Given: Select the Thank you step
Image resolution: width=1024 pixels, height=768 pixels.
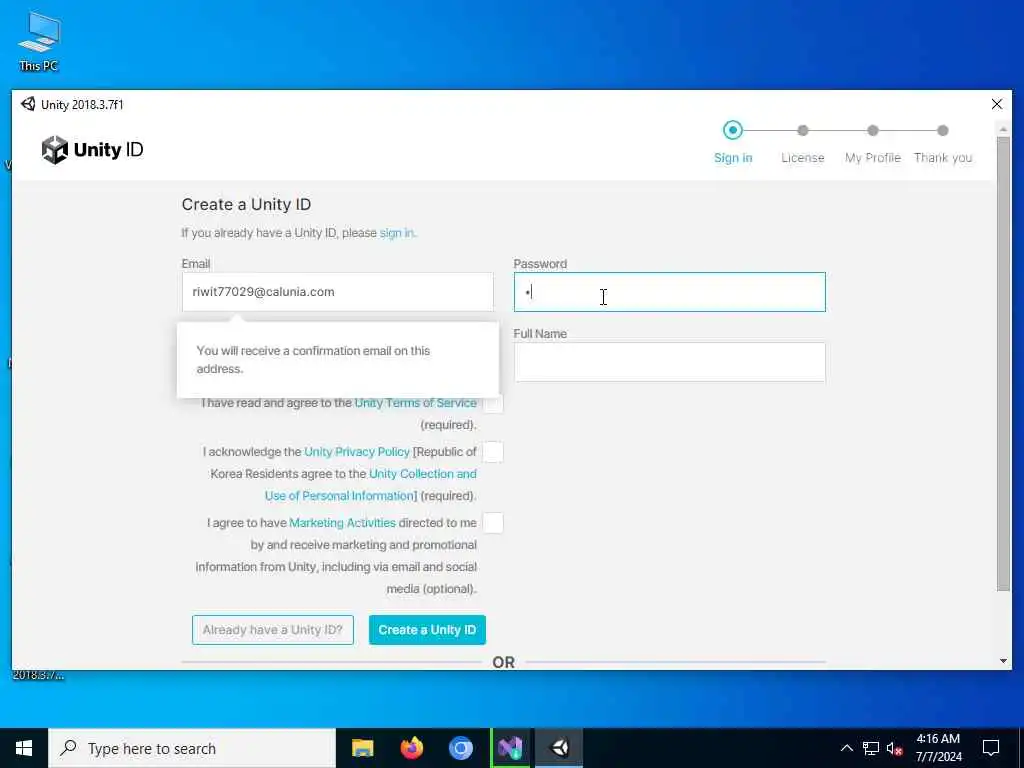Looking at the screenshot, I should (942, 144).
